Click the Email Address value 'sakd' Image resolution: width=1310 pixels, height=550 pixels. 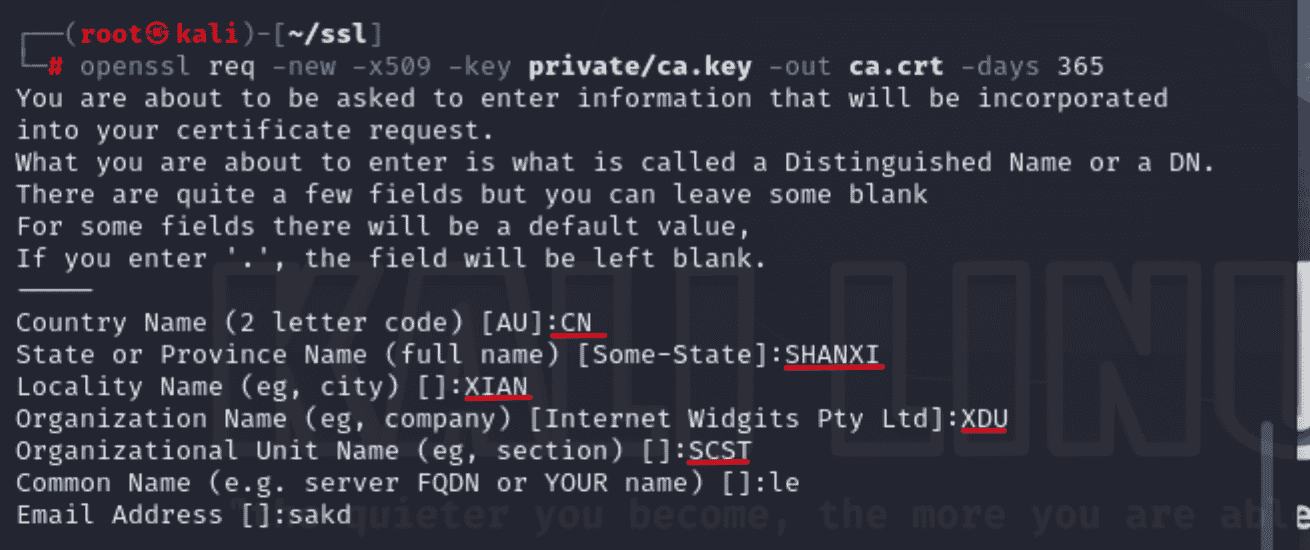pos(320,515)
